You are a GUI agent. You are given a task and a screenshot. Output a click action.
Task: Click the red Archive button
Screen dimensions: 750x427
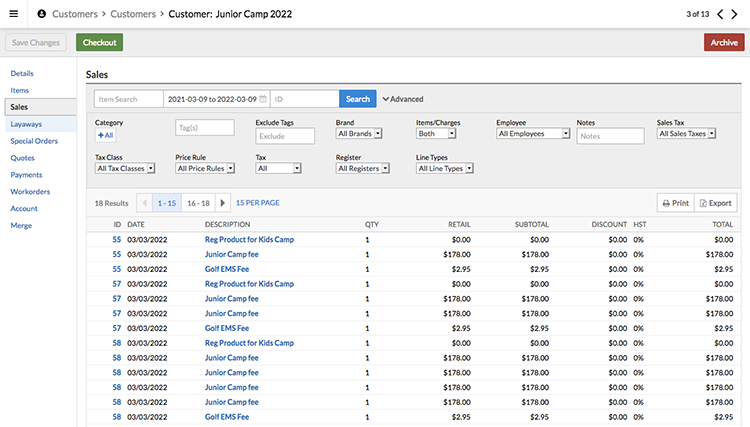pos(723,43)
